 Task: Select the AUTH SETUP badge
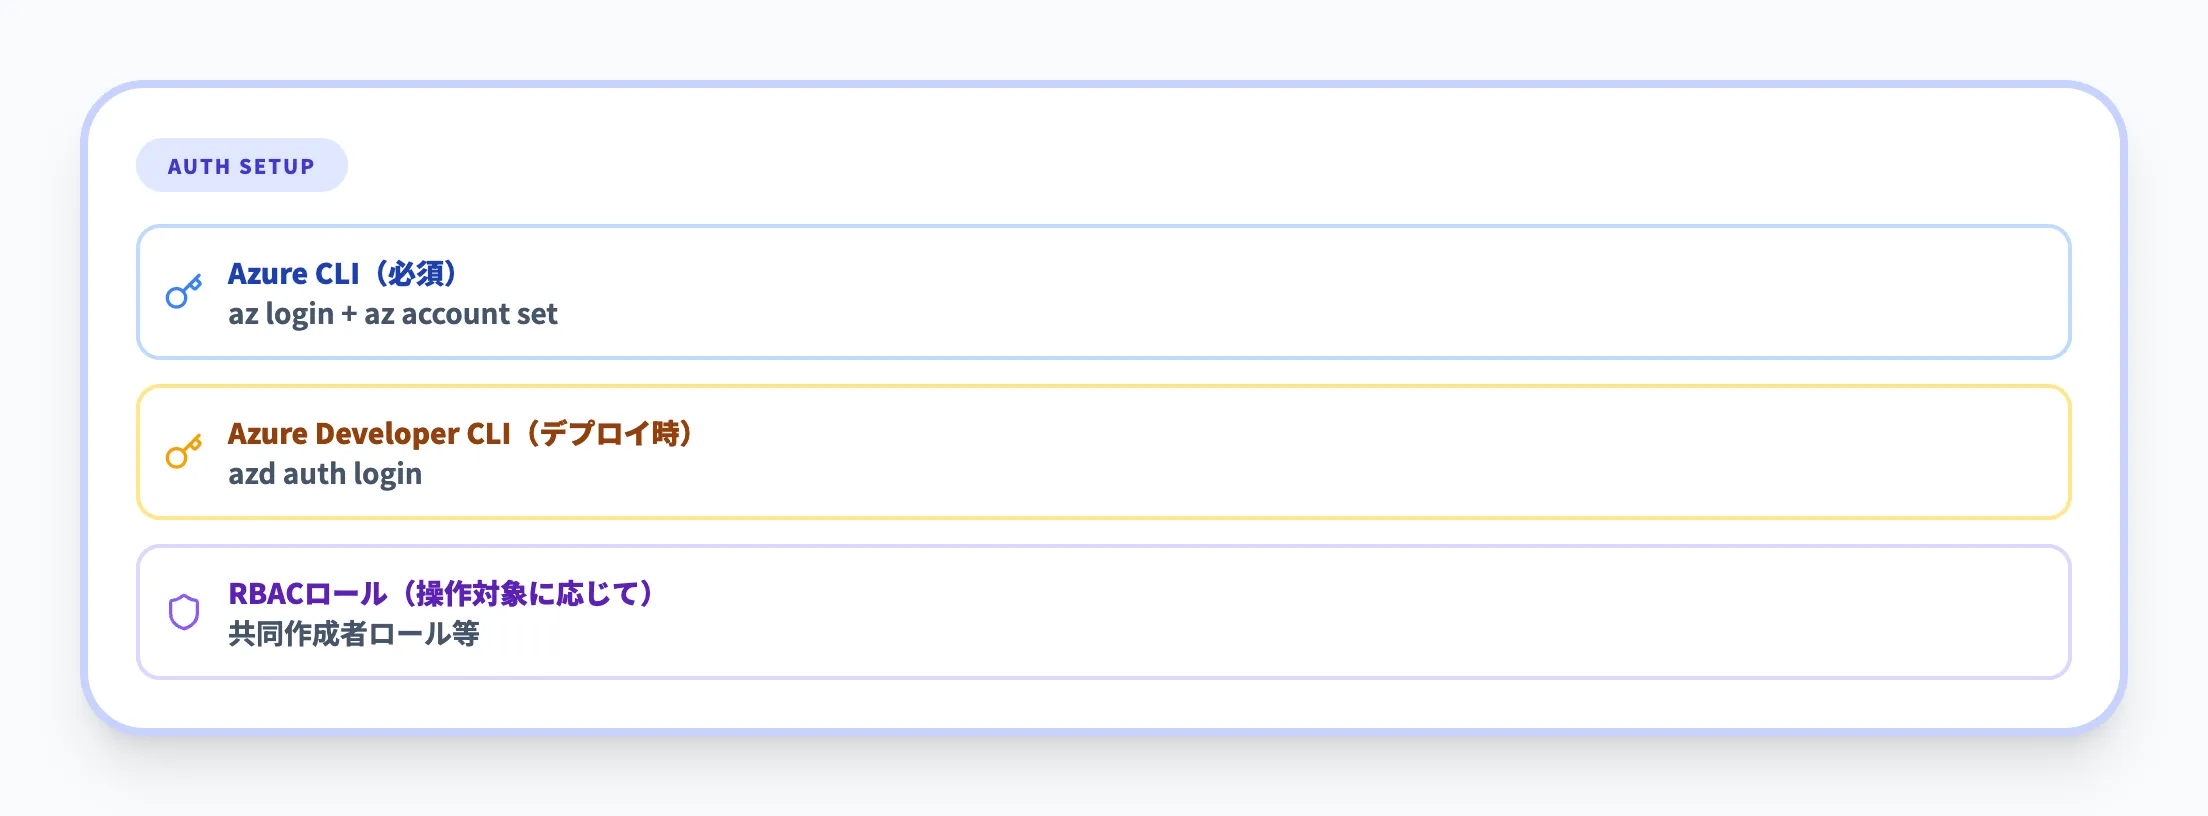click(x=241, y=166)
